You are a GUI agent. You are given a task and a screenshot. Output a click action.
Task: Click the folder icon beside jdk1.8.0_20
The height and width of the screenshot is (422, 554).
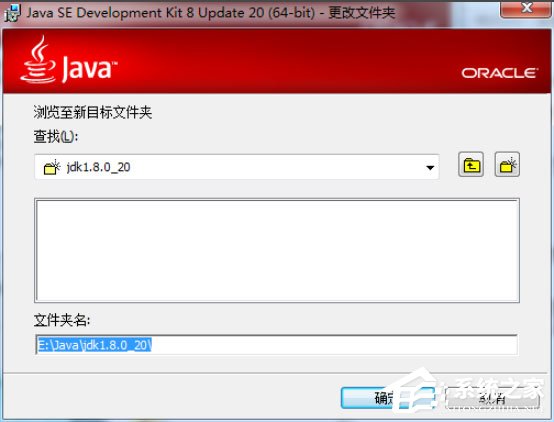pyautogui.click(x=52, y=167)
